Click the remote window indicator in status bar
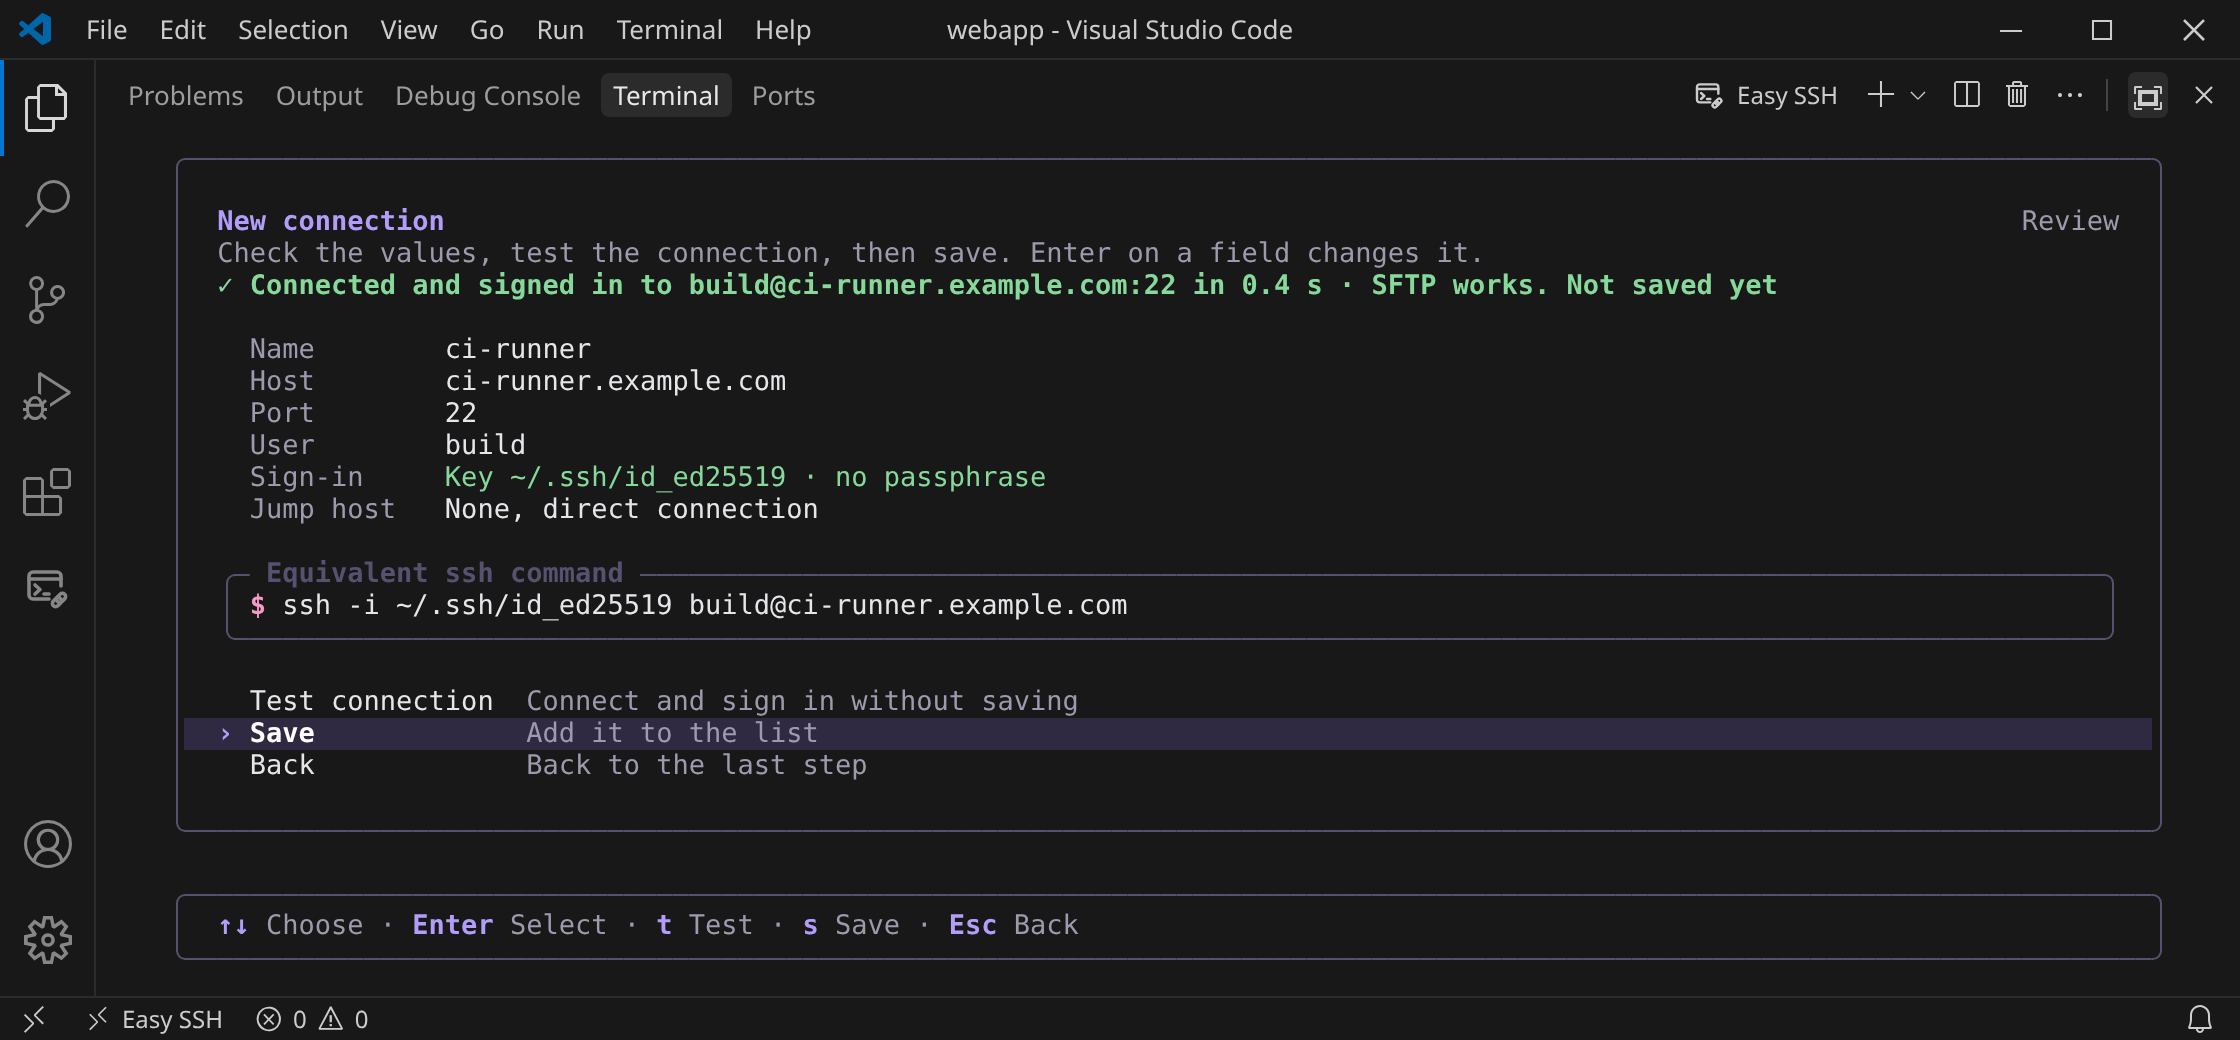Screen dimensions: 2240x1040 [34, 1019]
